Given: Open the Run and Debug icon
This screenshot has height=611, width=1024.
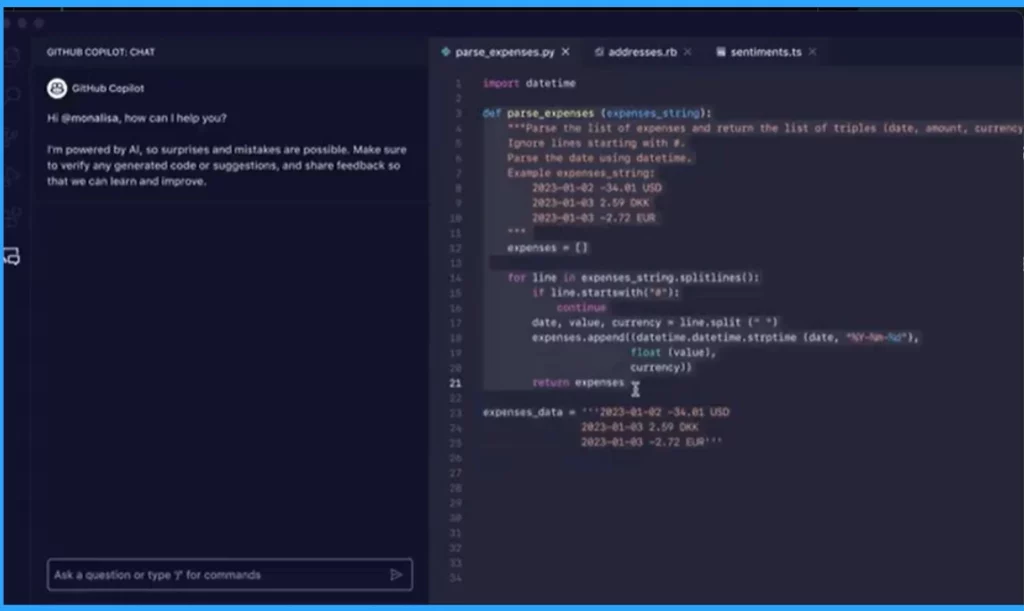Looking at the screenshot, I should coord(12,176).
